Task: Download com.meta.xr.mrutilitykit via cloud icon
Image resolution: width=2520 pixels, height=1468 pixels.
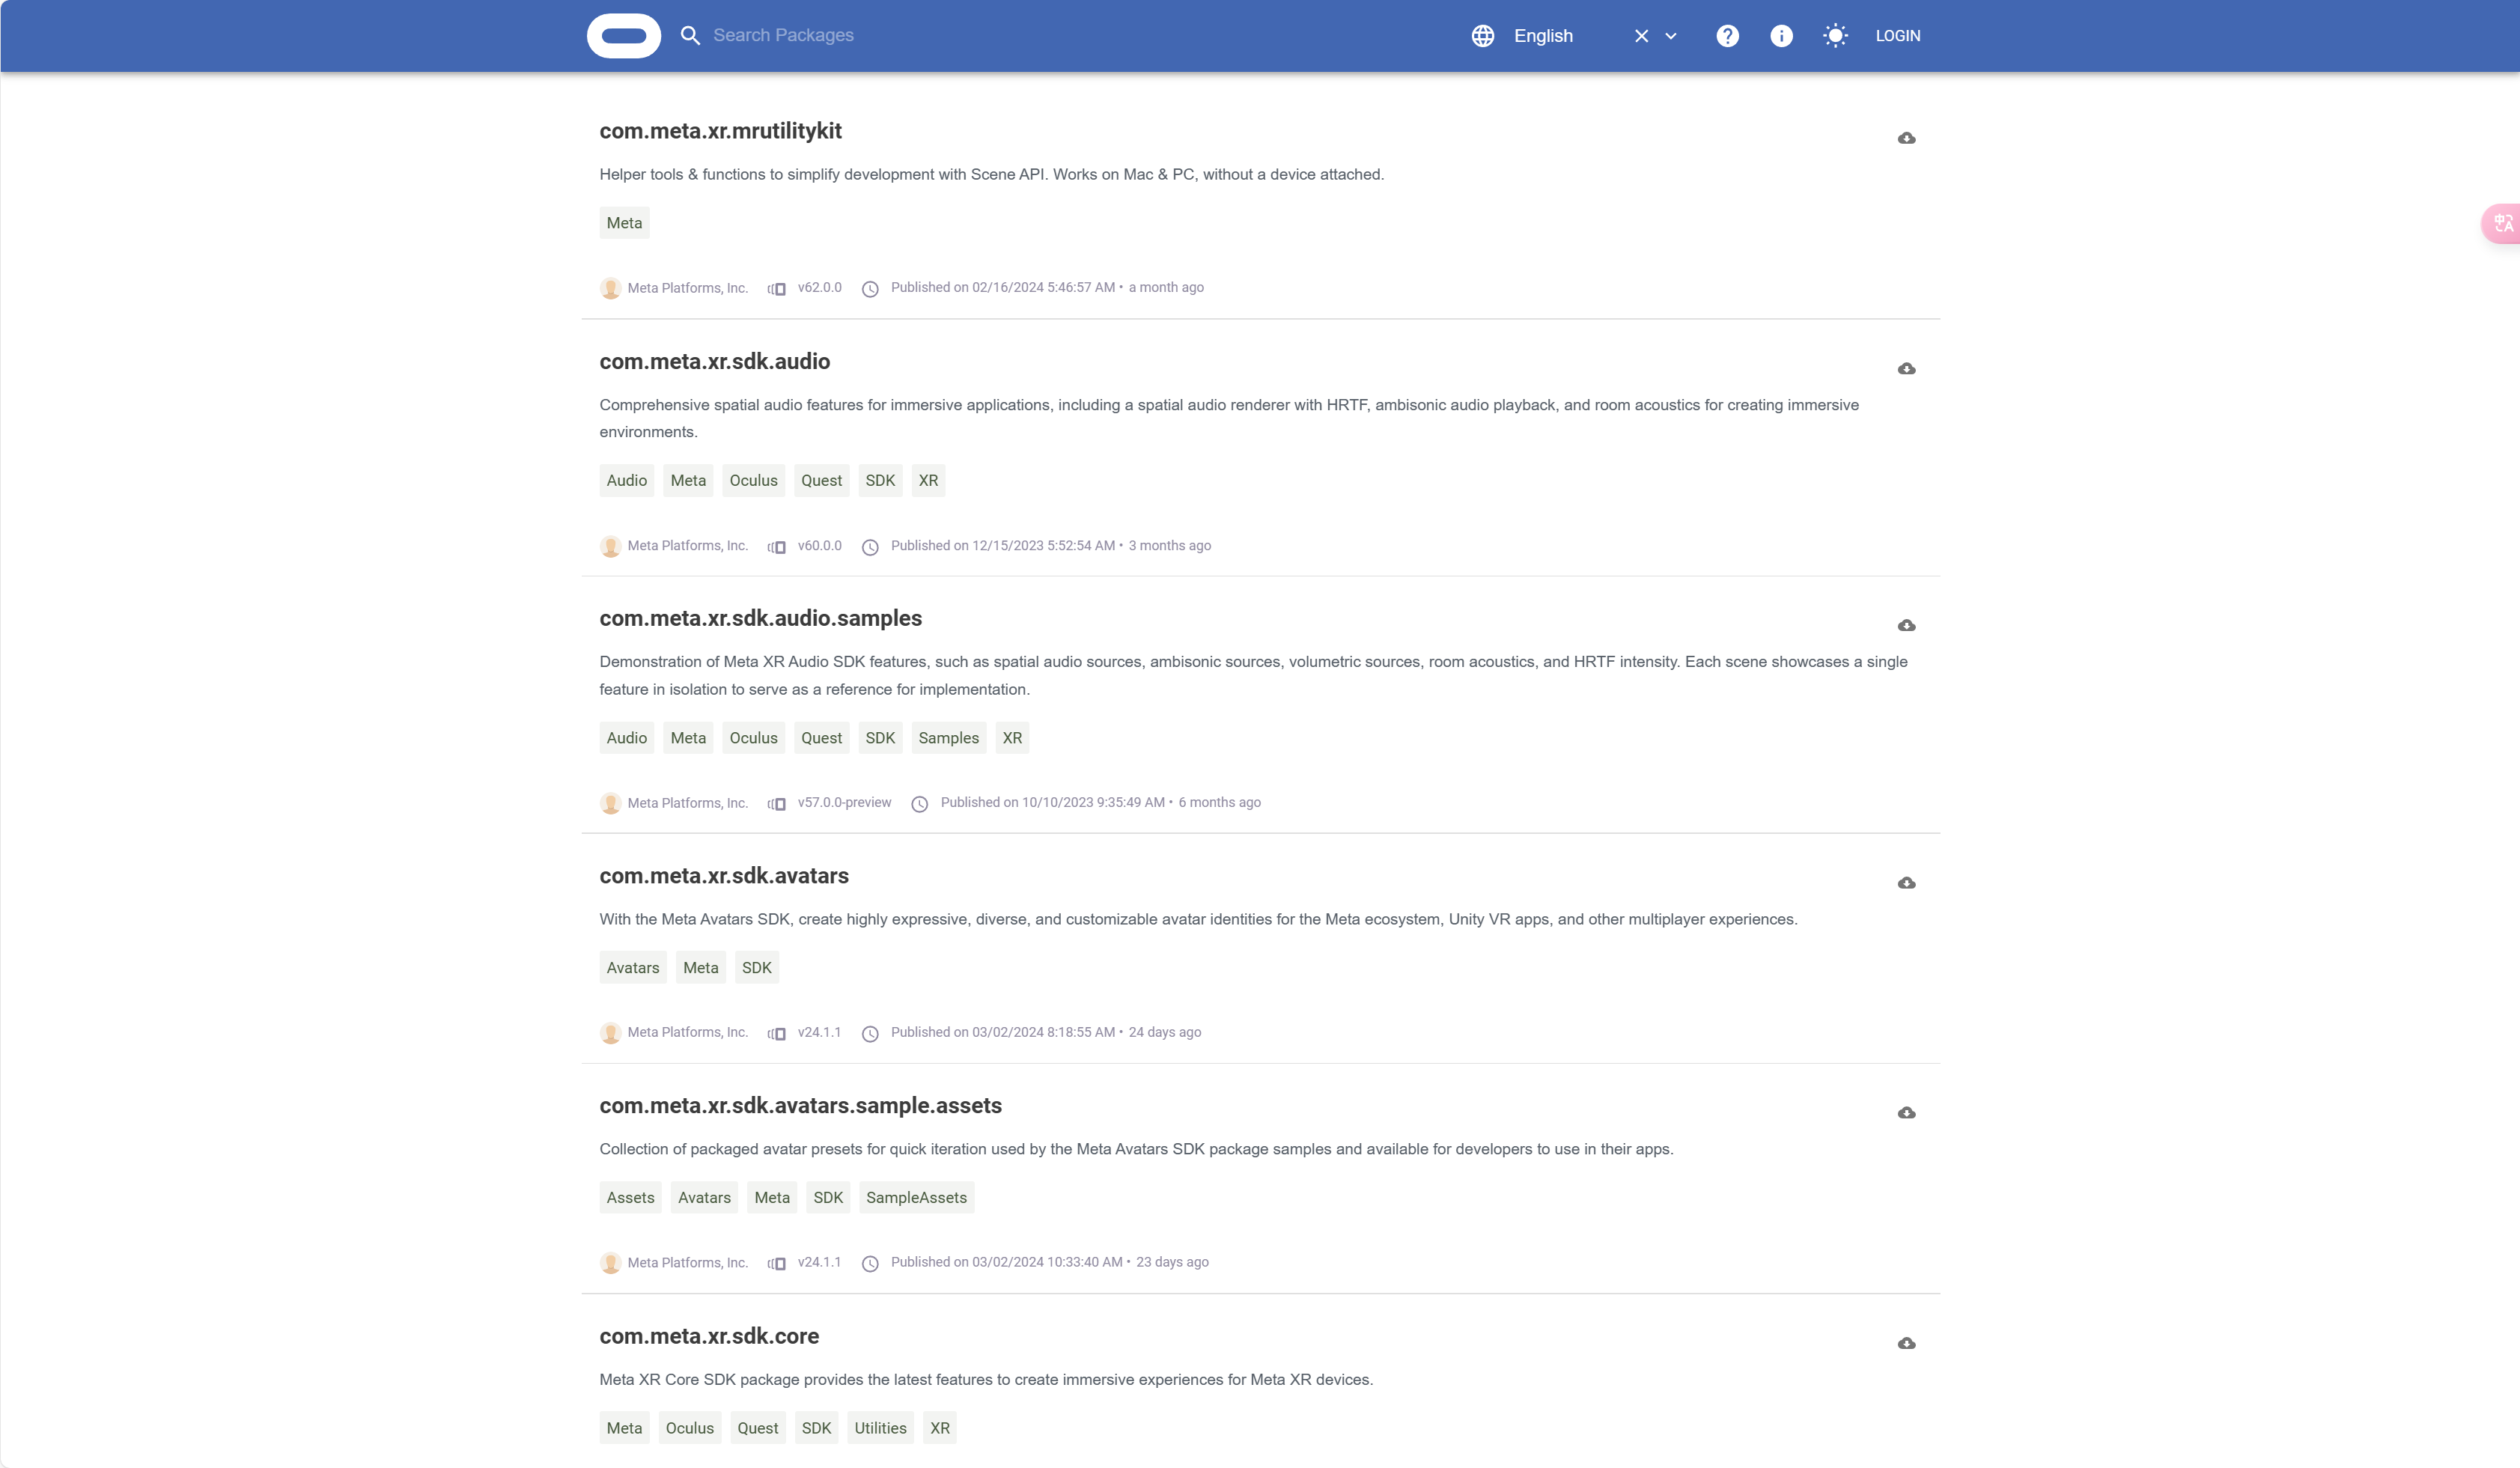Action: point(1906,138)
